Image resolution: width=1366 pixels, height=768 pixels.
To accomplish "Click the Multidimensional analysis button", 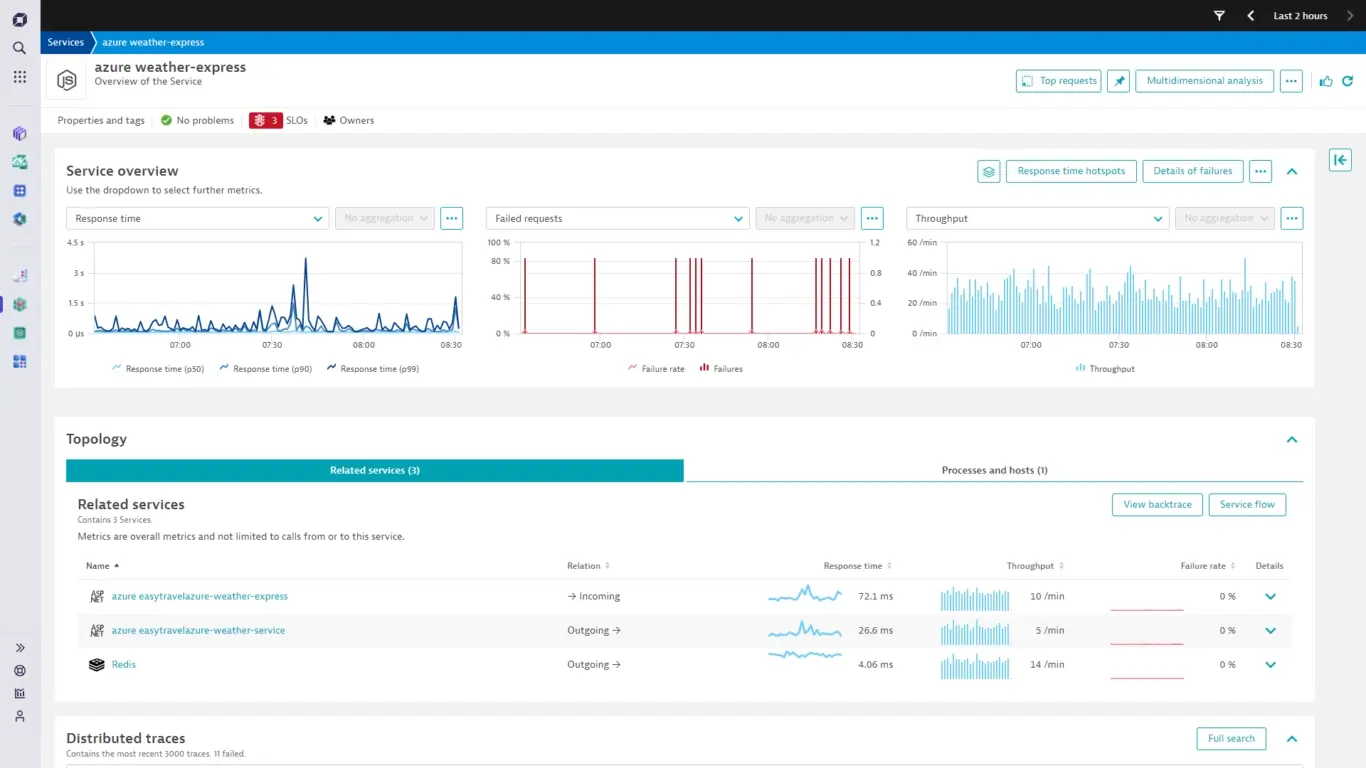I will pyautogui.click(x=1204, y=81).
